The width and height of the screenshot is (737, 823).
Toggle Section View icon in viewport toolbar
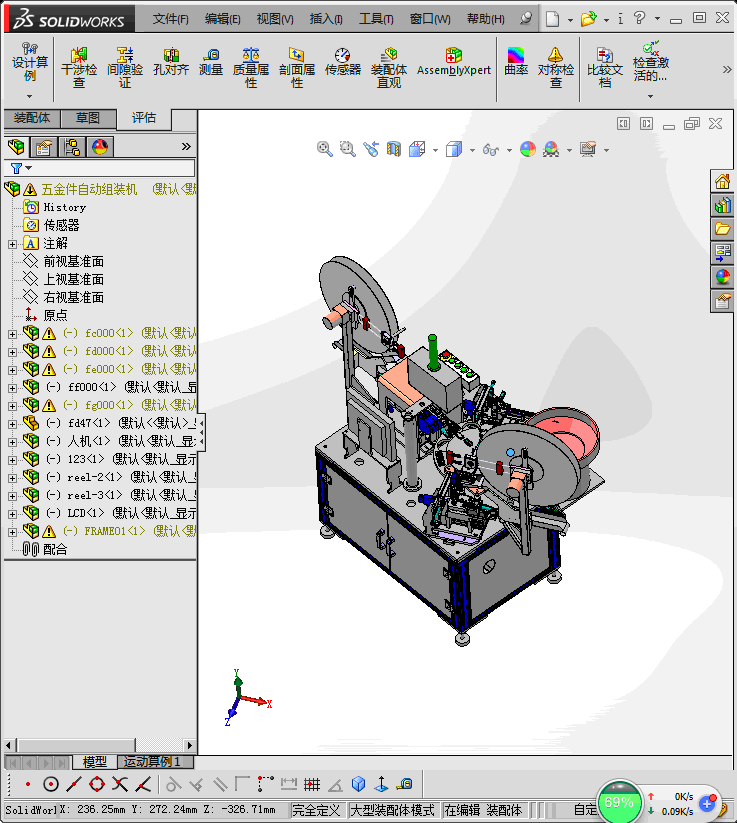394,149
